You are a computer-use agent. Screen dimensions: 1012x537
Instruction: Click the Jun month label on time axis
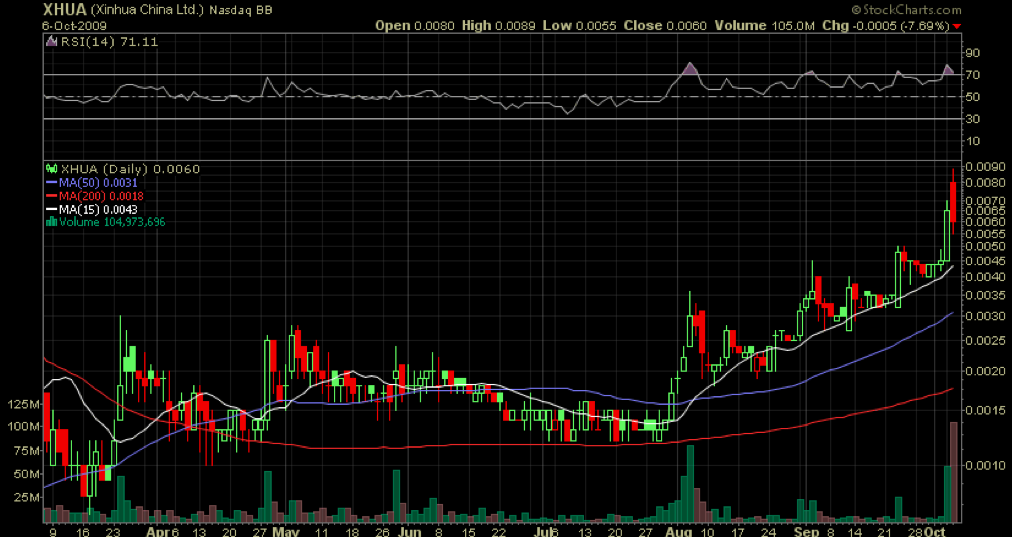click(x=409, y=532)
